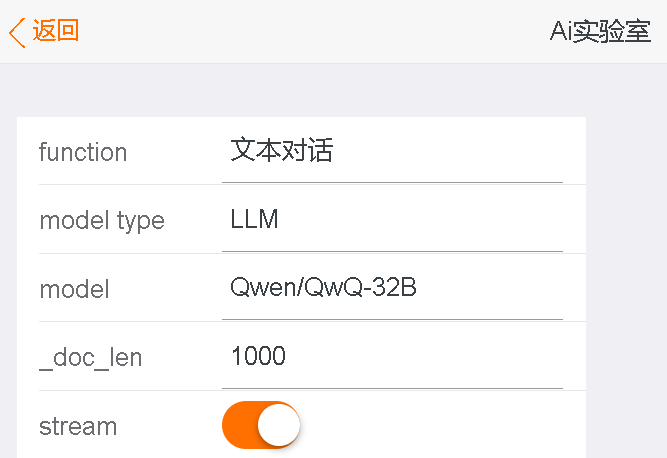
Task: Click the "stream" row label
Action: pyautogui.click(x=78, y=426)
